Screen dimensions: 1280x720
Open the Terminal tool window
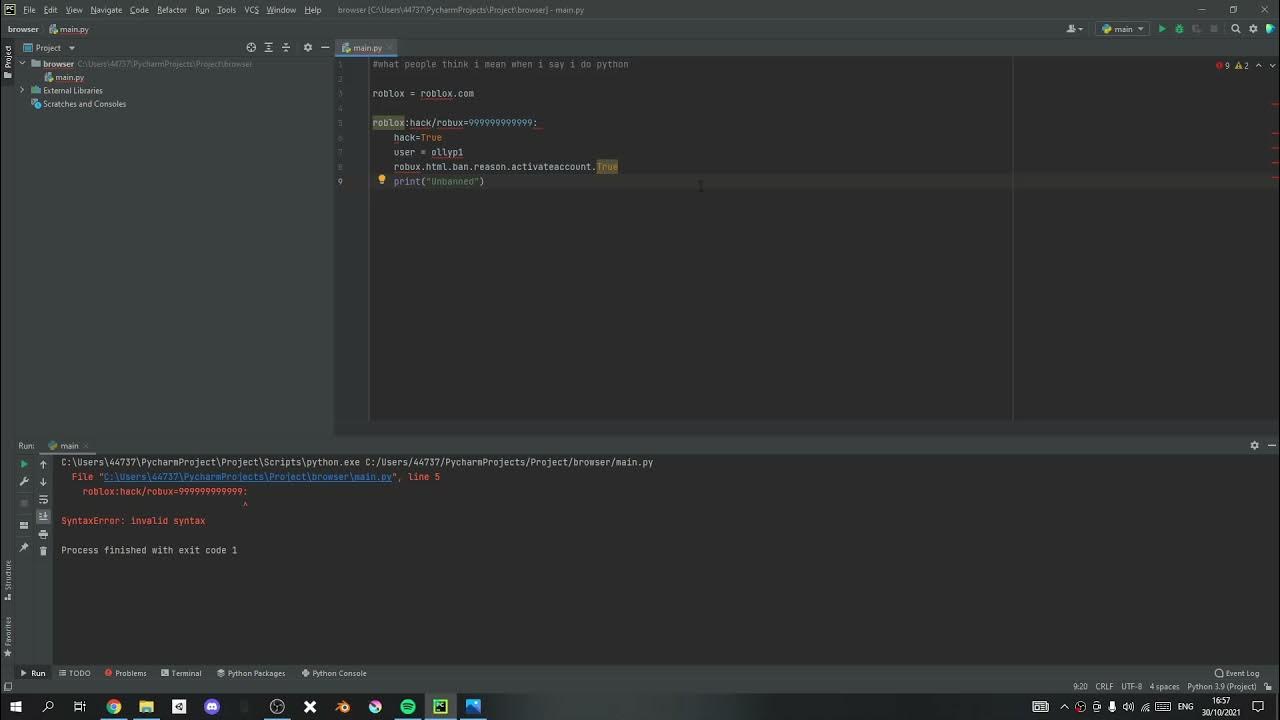tap(181, 673)
